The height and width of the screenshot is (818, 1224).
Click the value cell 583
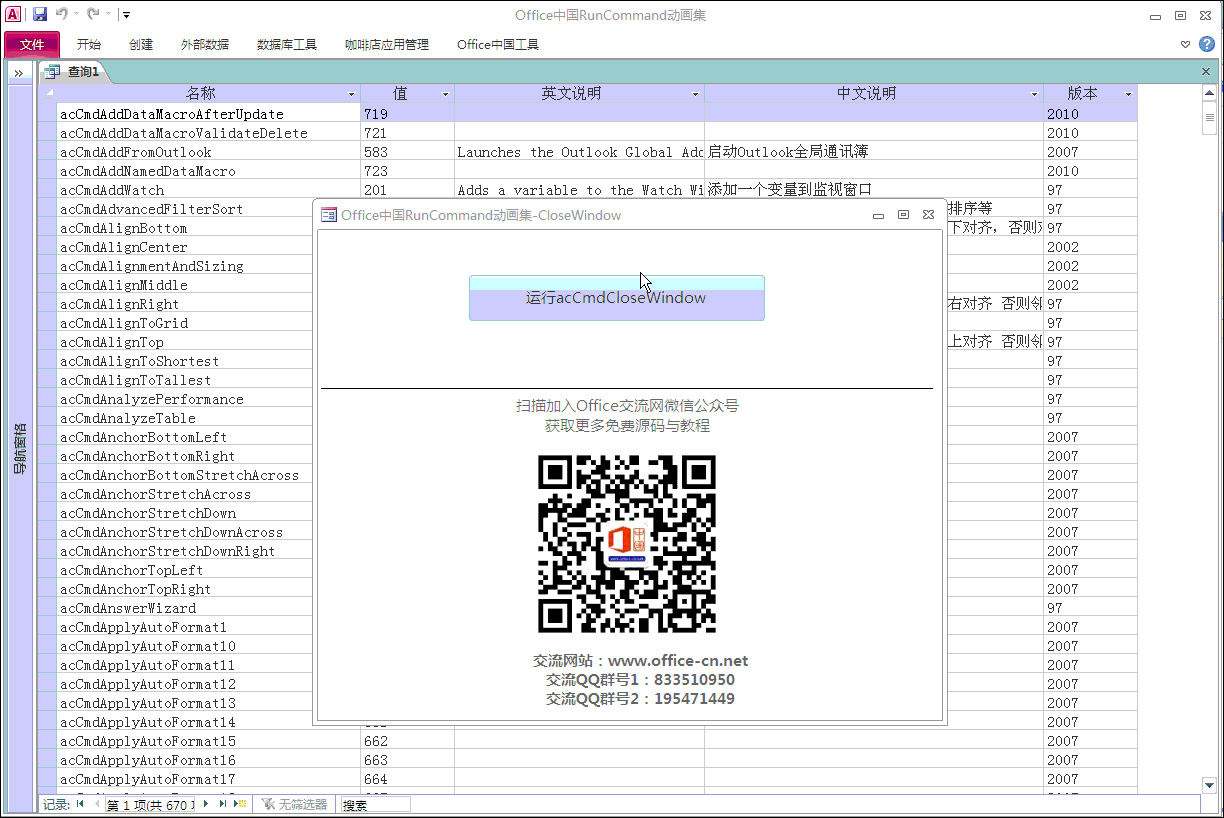pos(407,152)
